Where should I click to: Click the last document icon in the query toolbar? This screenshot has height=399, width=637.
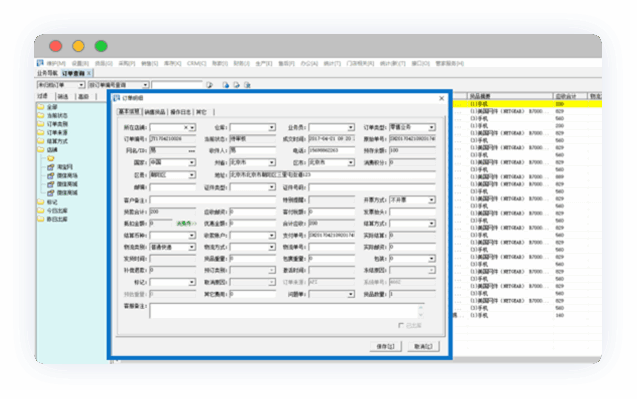(x=247, y=85)
